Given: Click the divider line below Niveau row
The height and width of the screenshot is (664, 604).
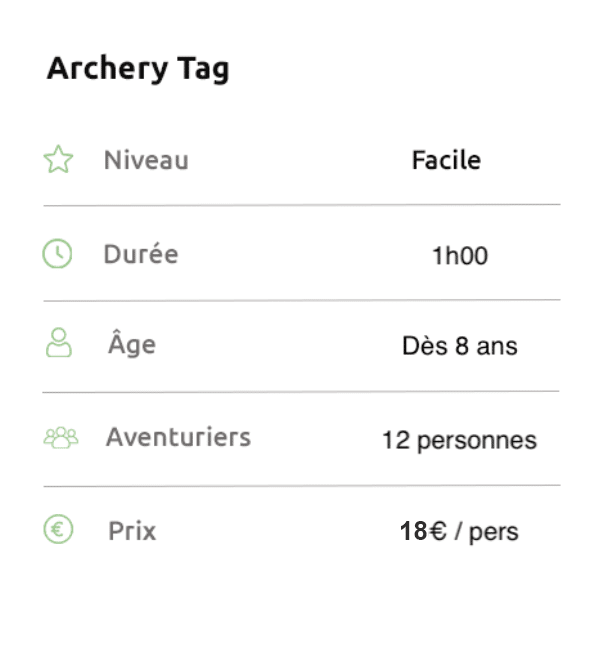Looking at the screenshot, I should 302,205.
